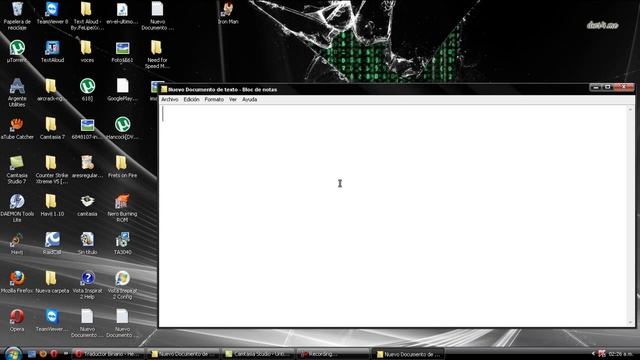The image size is (640, 360).
Task: Open the Edición menu
Action: 191,100
